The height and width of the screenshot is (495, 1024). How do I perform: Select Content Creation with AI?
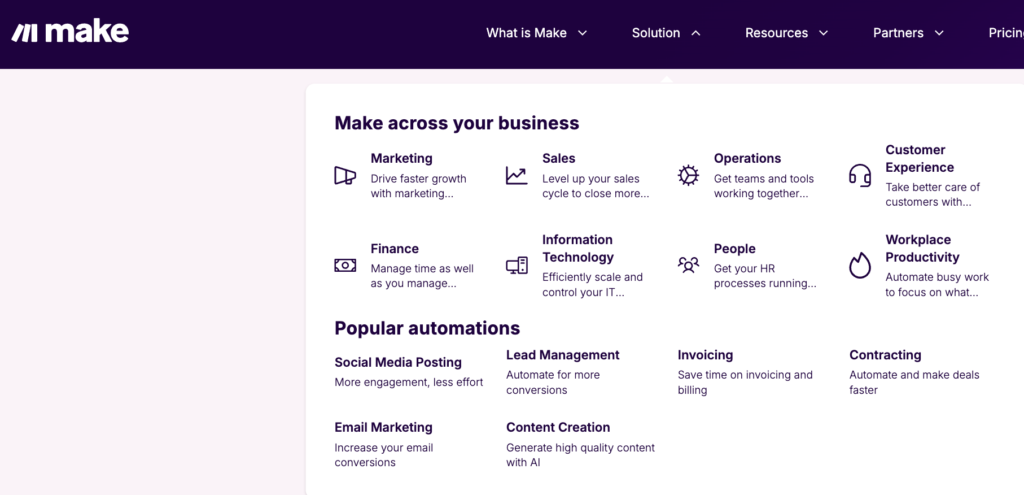tap(558, 427)
